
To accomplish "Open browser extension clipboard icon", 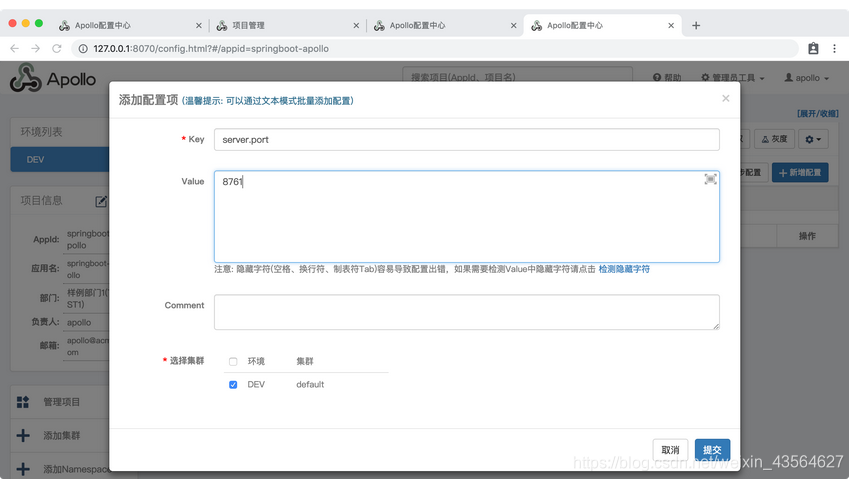I will tap(813, 48).
